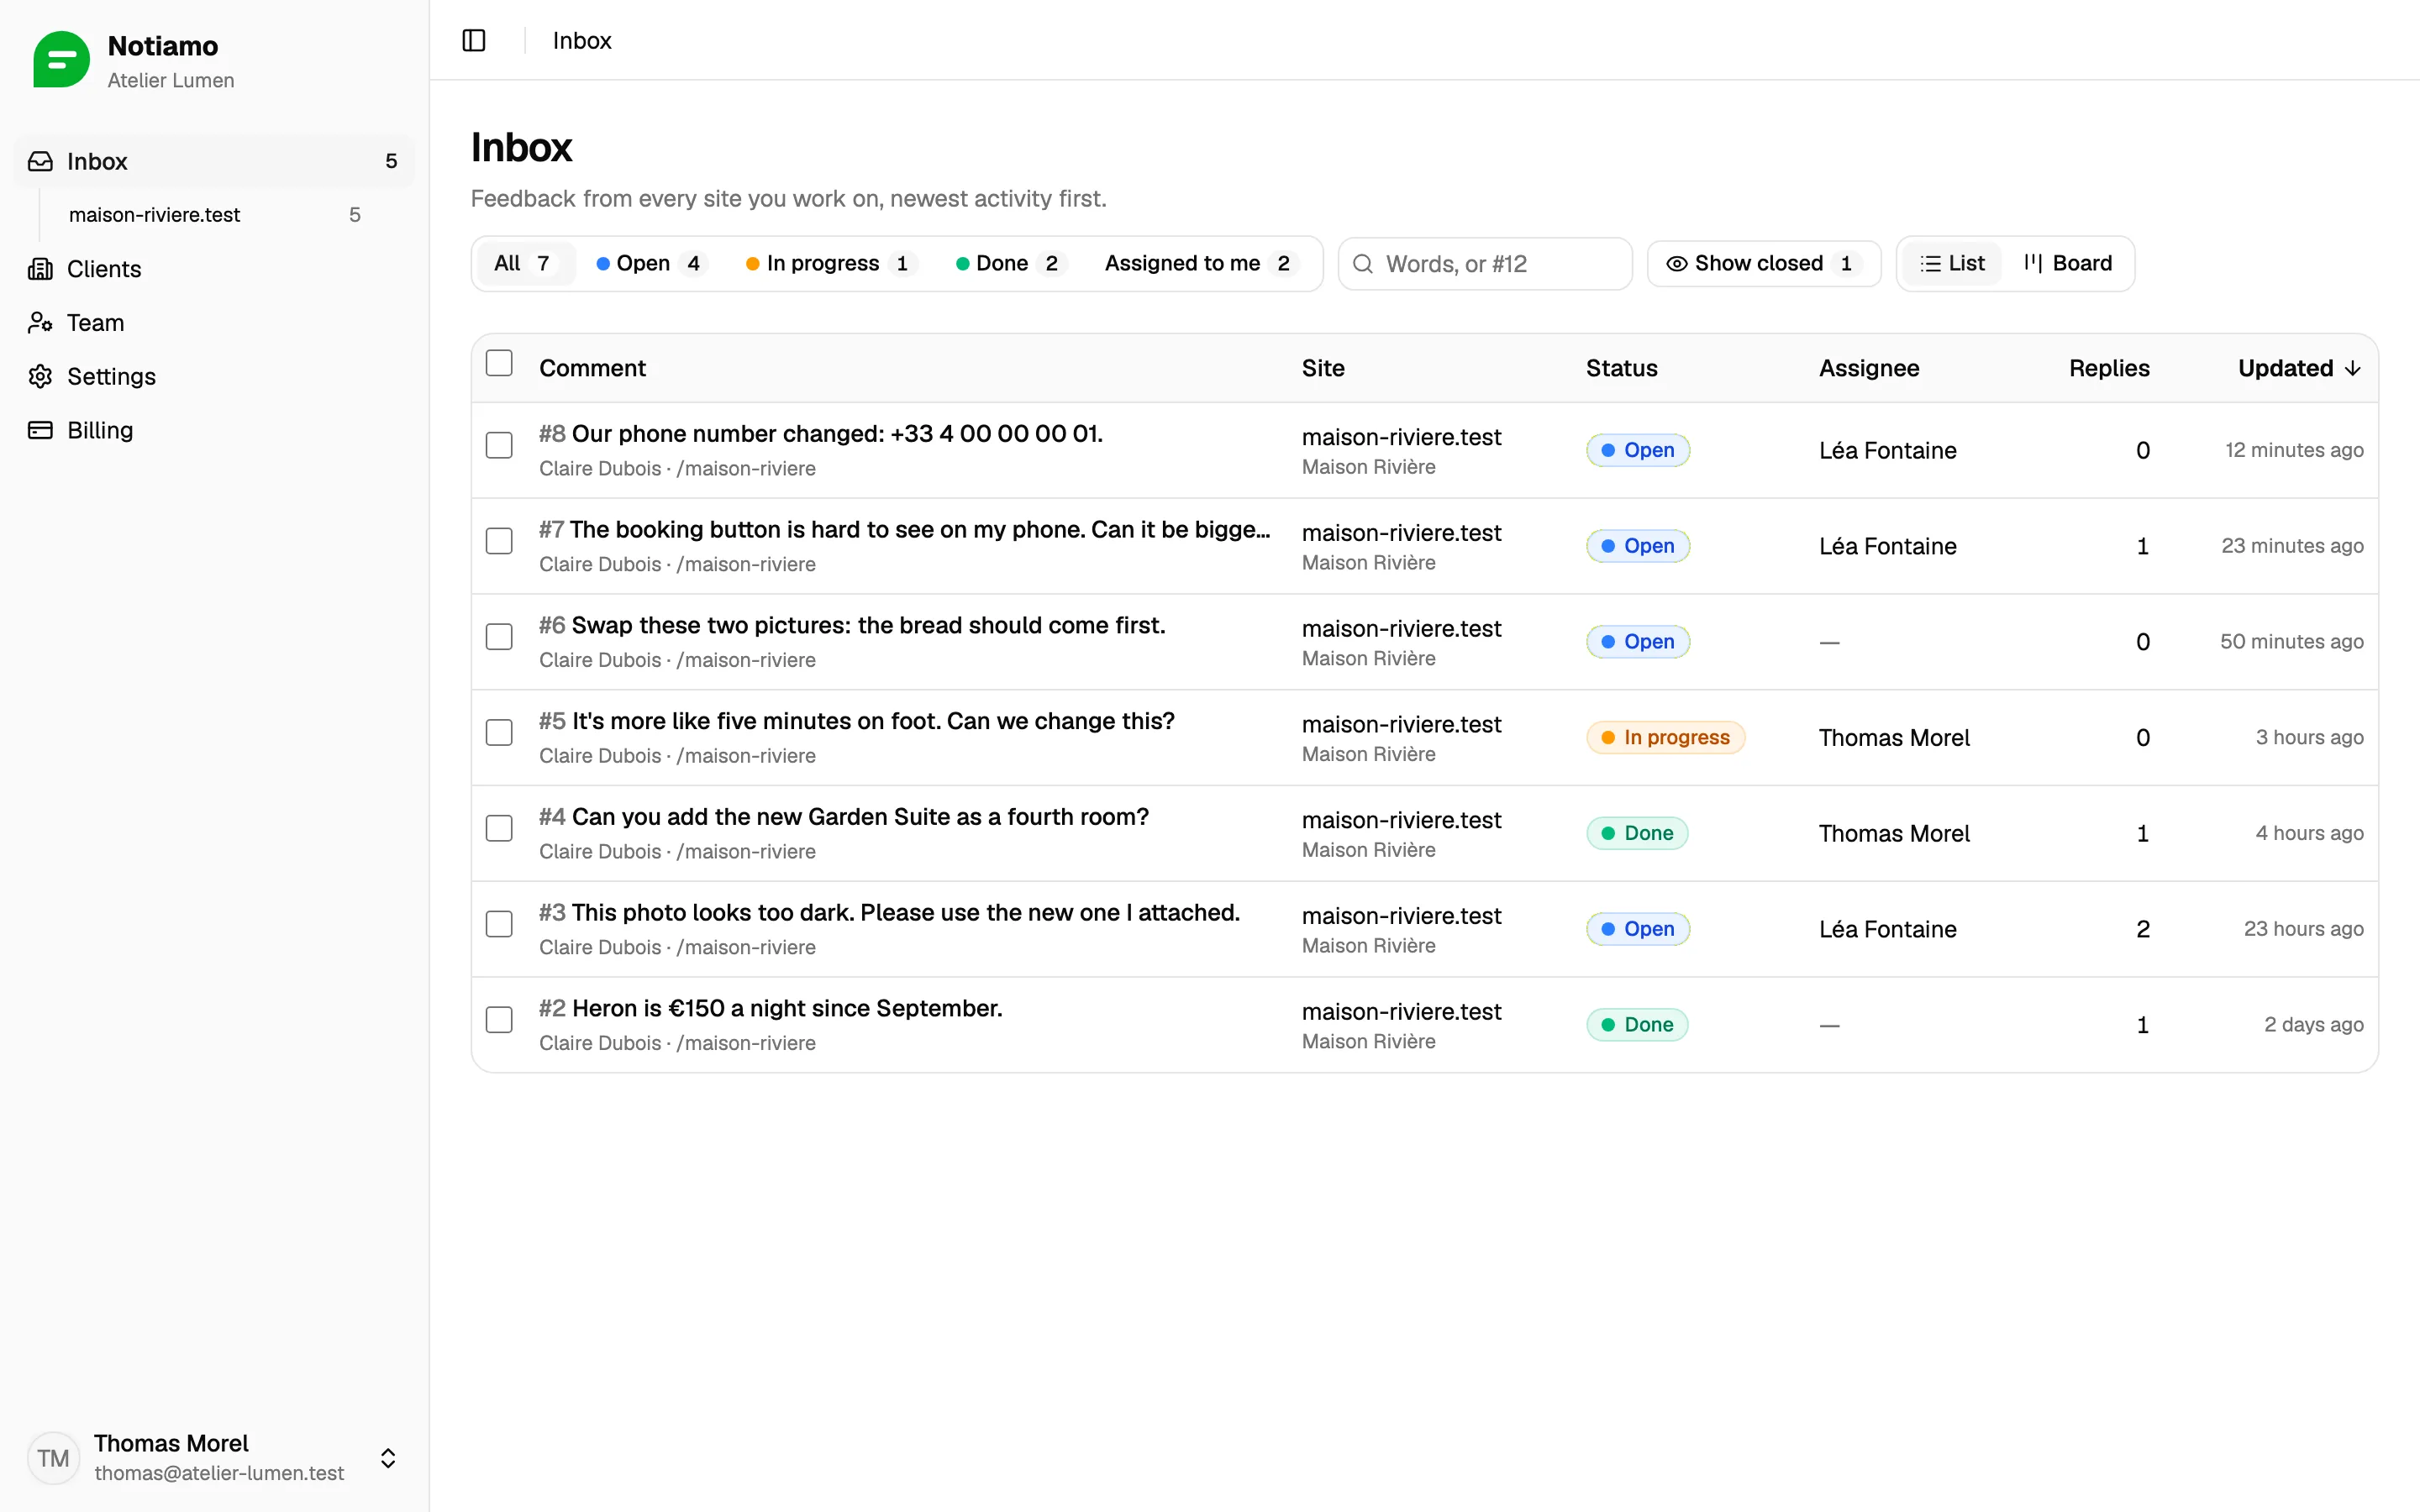Show the Assigned to me tab
2420x1512 pixels.
(1199, 263)
